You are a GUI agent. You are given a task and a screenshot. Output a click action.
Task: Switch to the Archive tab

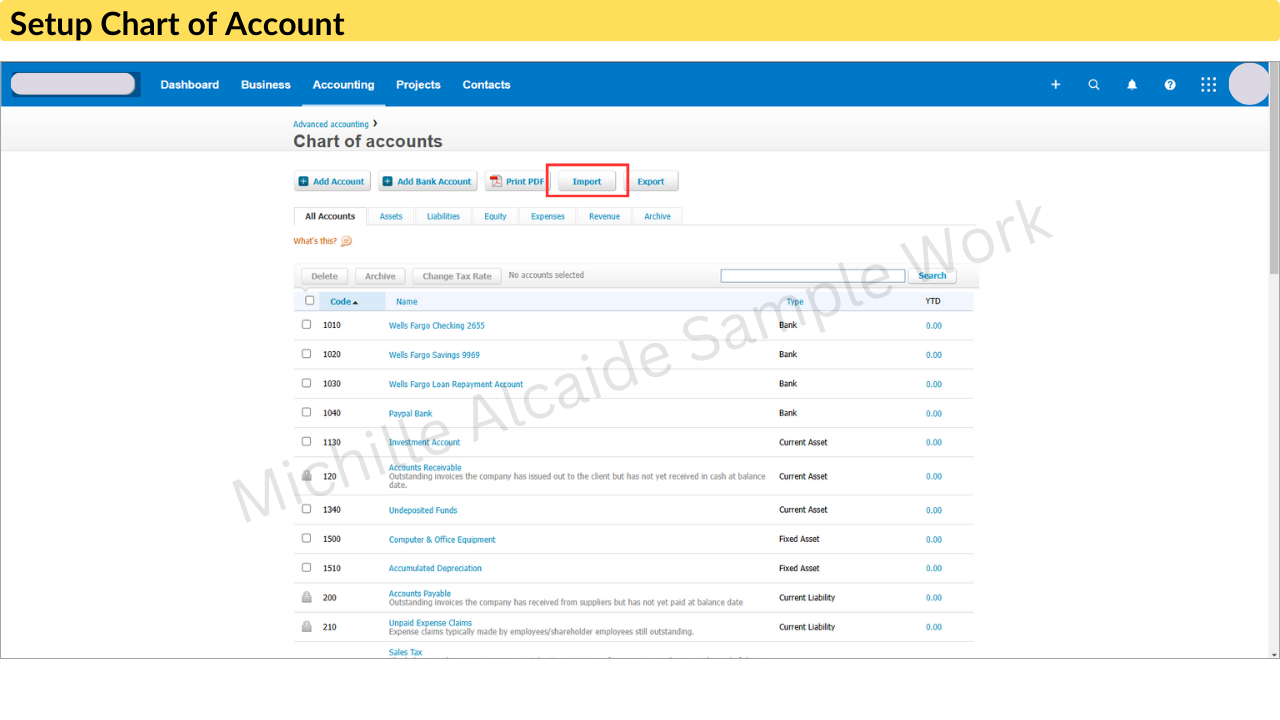(658, 216)
